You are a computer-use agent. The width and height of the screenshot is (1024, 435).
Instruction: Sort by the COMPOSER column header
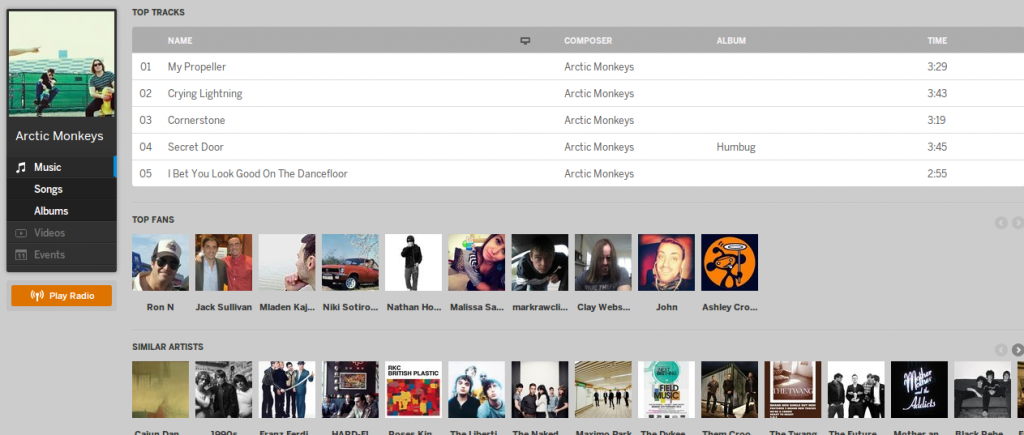click(x=588, y=40)
